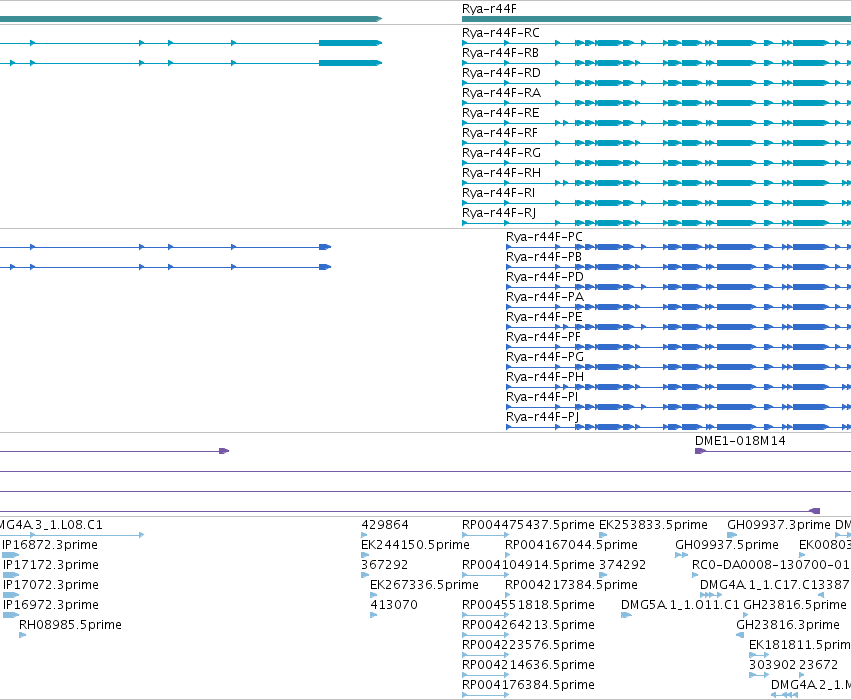Click the Rya-r44F-RE transcript label
Screen dimensions: 851x700
pos(500,113)
